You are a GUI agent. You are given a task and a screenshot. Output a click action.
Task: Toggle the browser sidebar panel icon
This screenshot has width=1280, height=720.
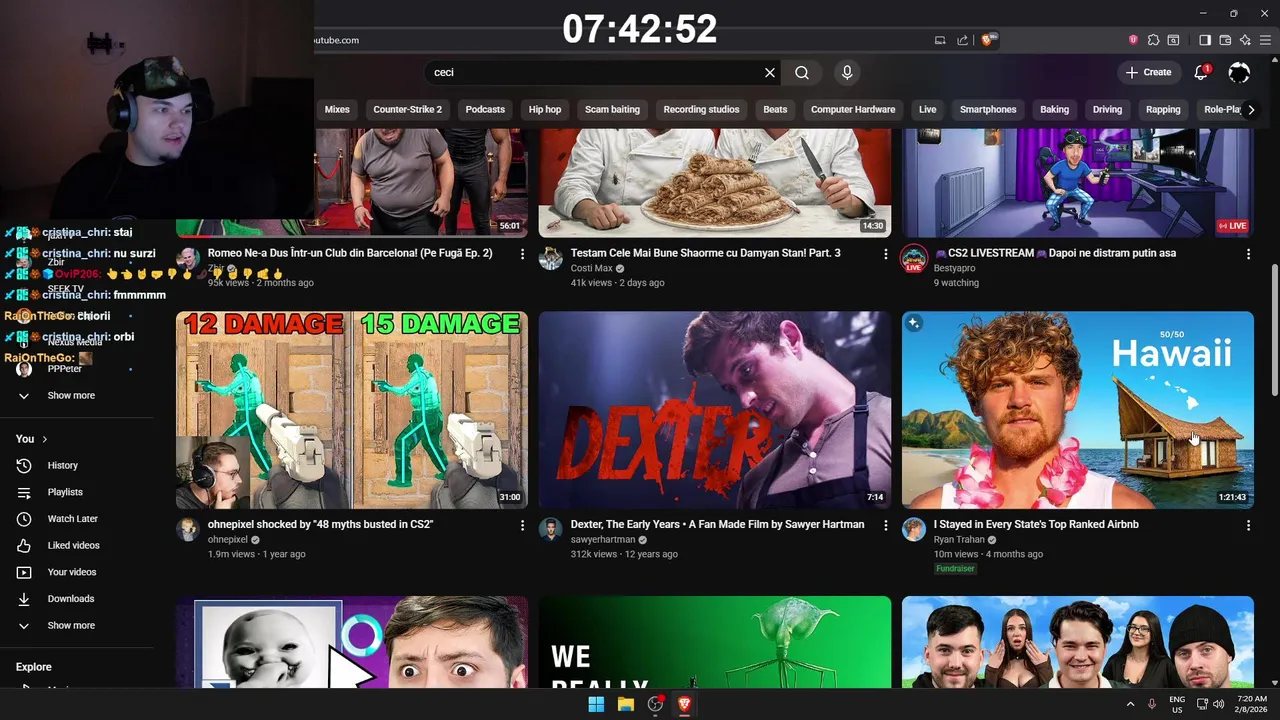(x=1205, y=40)
